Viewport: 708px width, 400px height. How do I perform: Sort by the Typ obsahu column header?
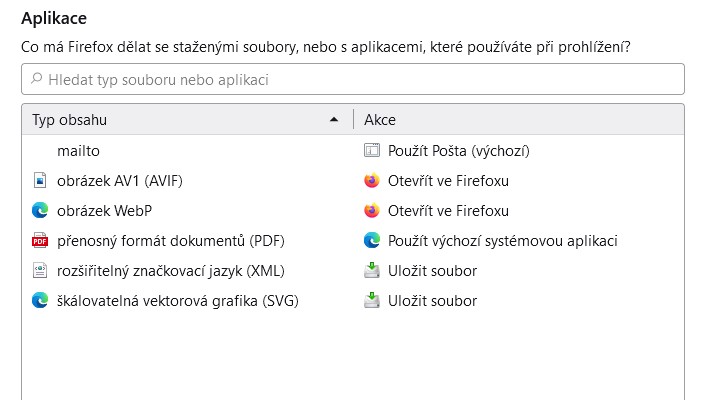click(187, 120)
